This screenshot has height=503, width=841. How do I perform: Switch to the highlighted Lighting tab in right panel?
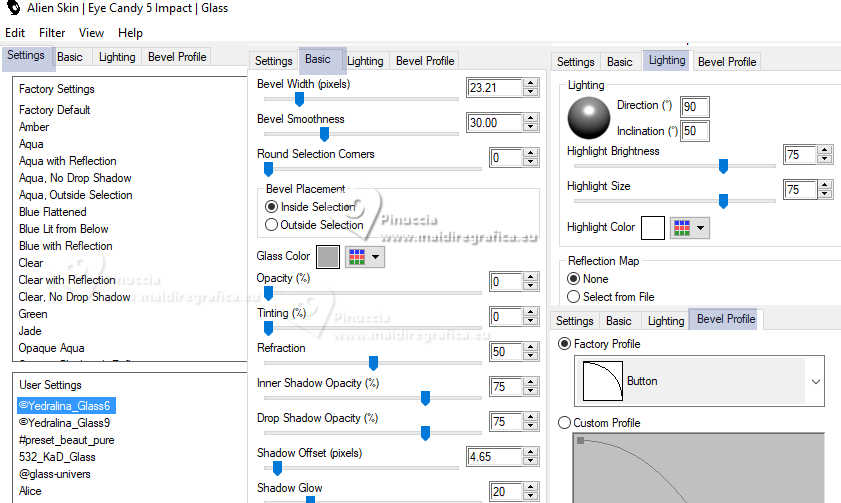667,60
